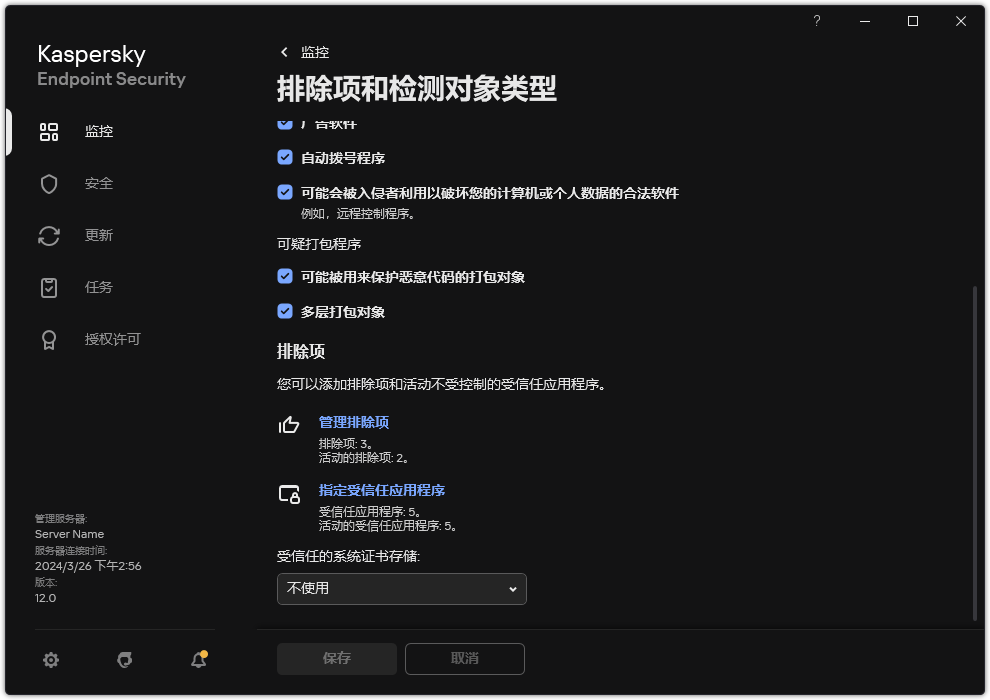This screenshot has height=700, width=990.
Task: Open notifications via the bell icon
Action: pos(198,660)
